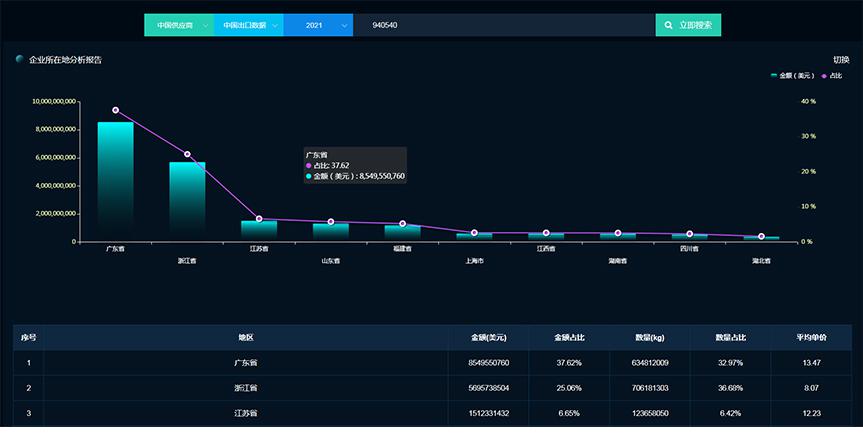The height and width of the screenshot is (435, 863).
Task: Click 切换 to switch chart view
Action: [841, 60]
